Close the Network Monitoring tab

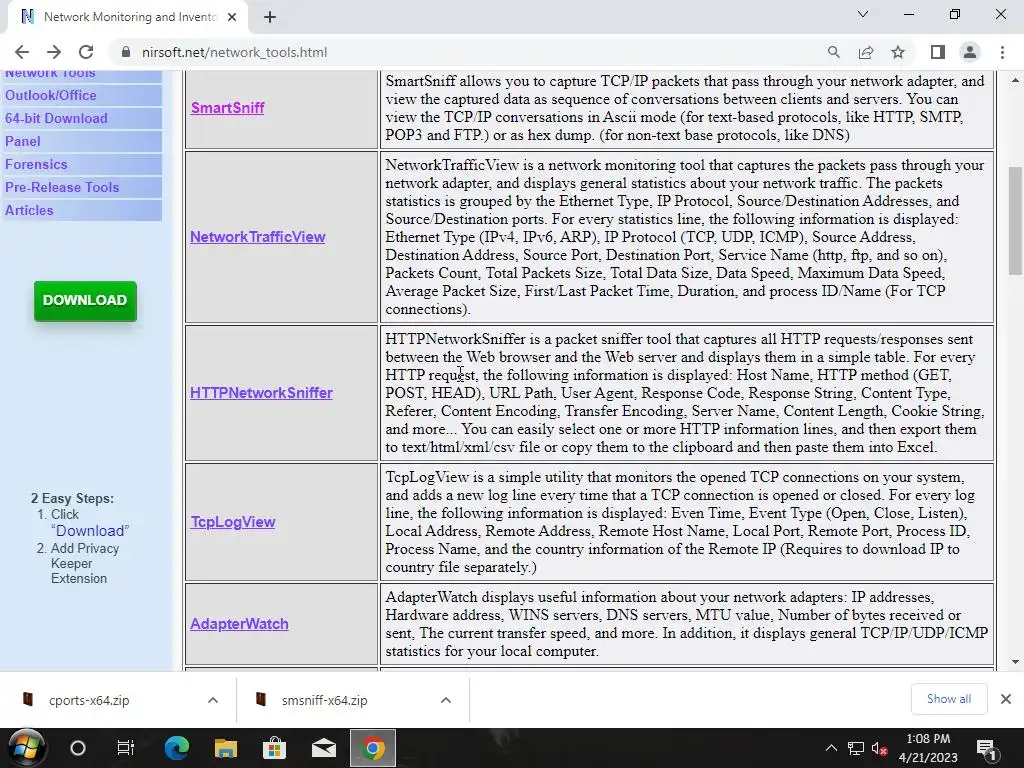[x=232, y=17]
